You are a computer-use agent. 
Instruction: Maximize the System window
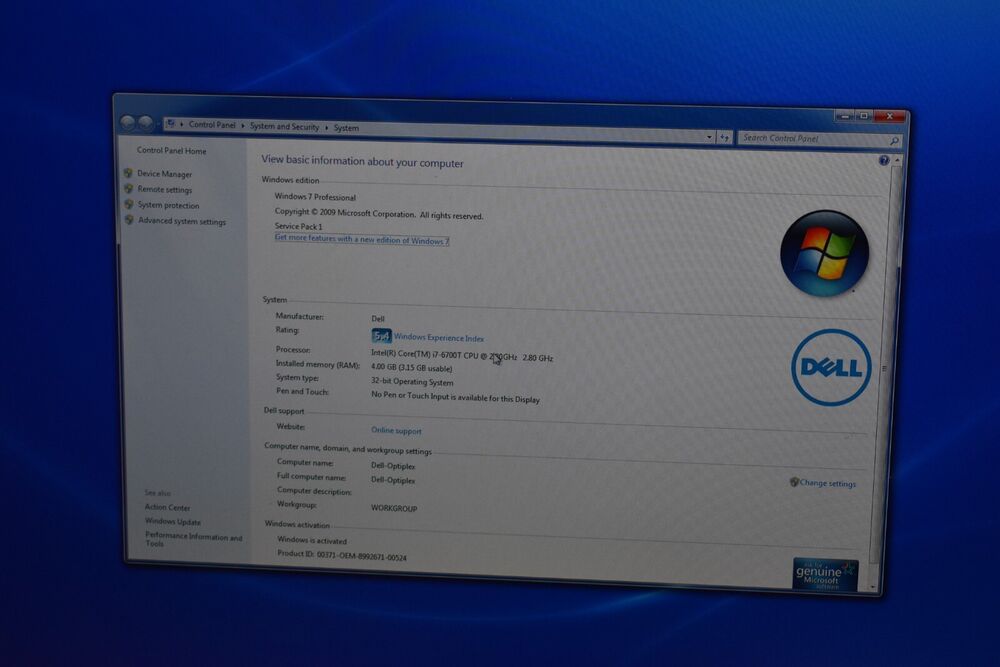[864, 116]
